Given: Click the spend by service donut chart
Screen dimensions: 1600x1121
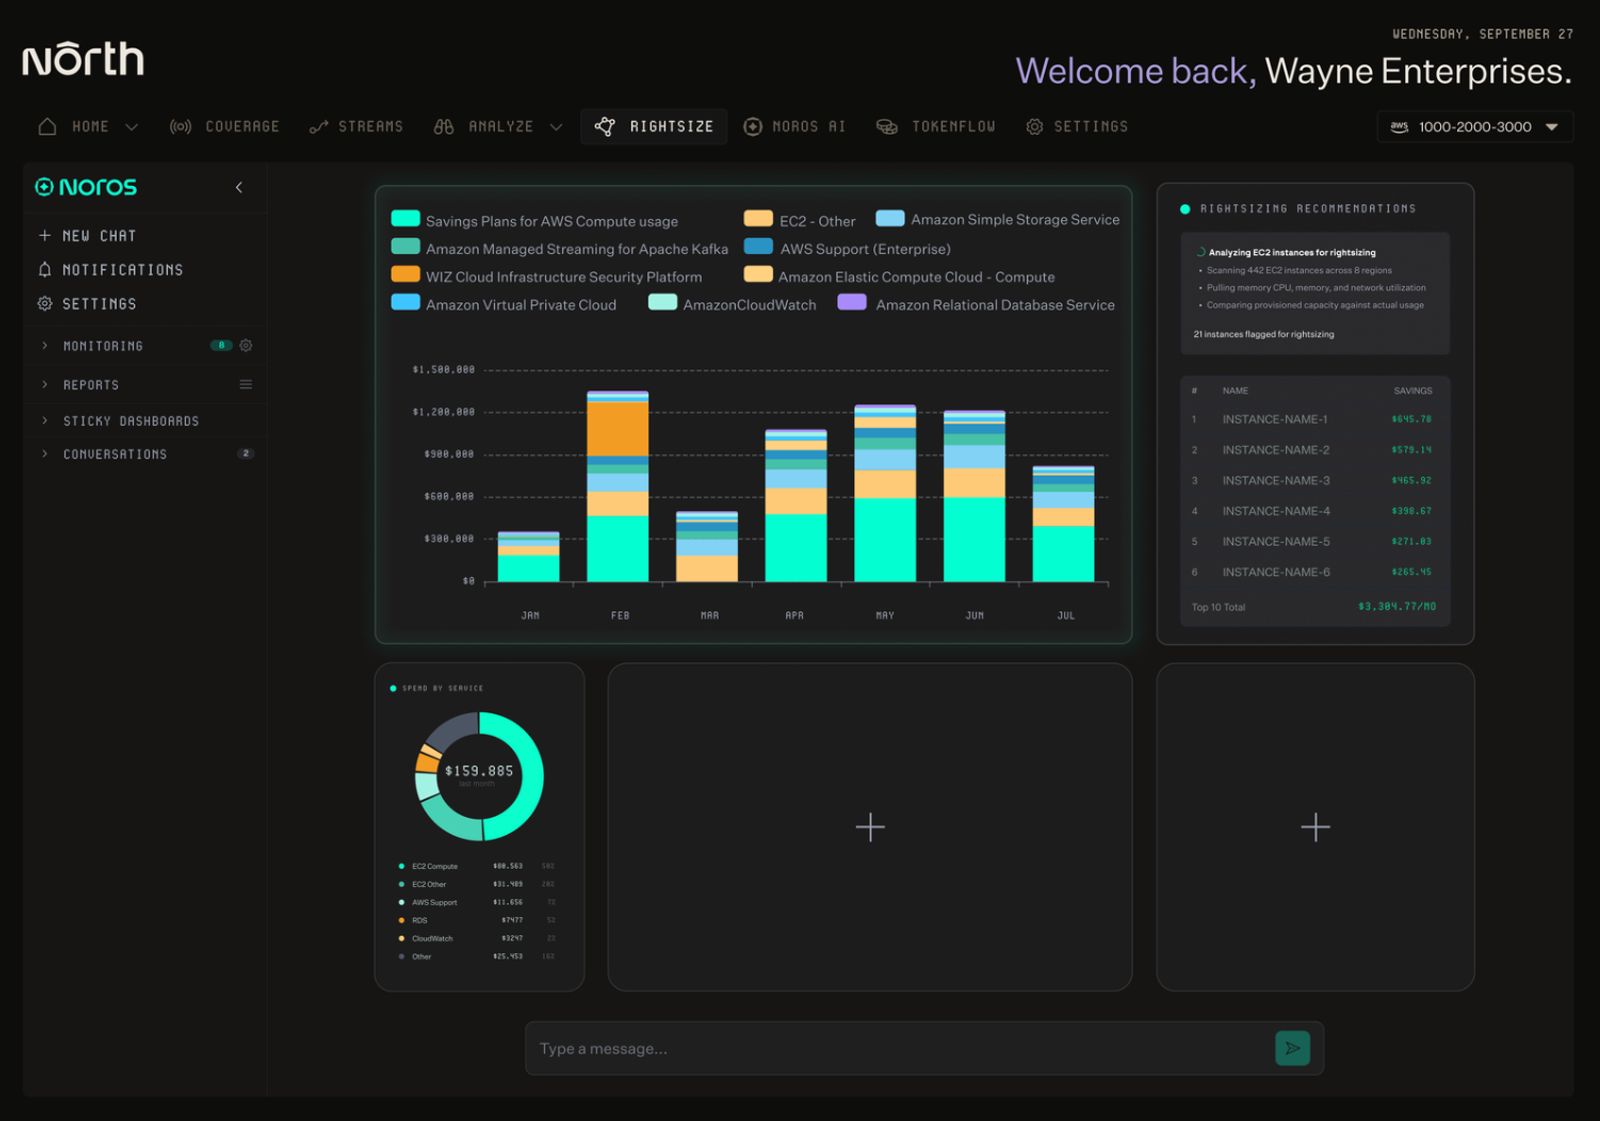Looking at the screenshot, I should click(x=479, y=776).
